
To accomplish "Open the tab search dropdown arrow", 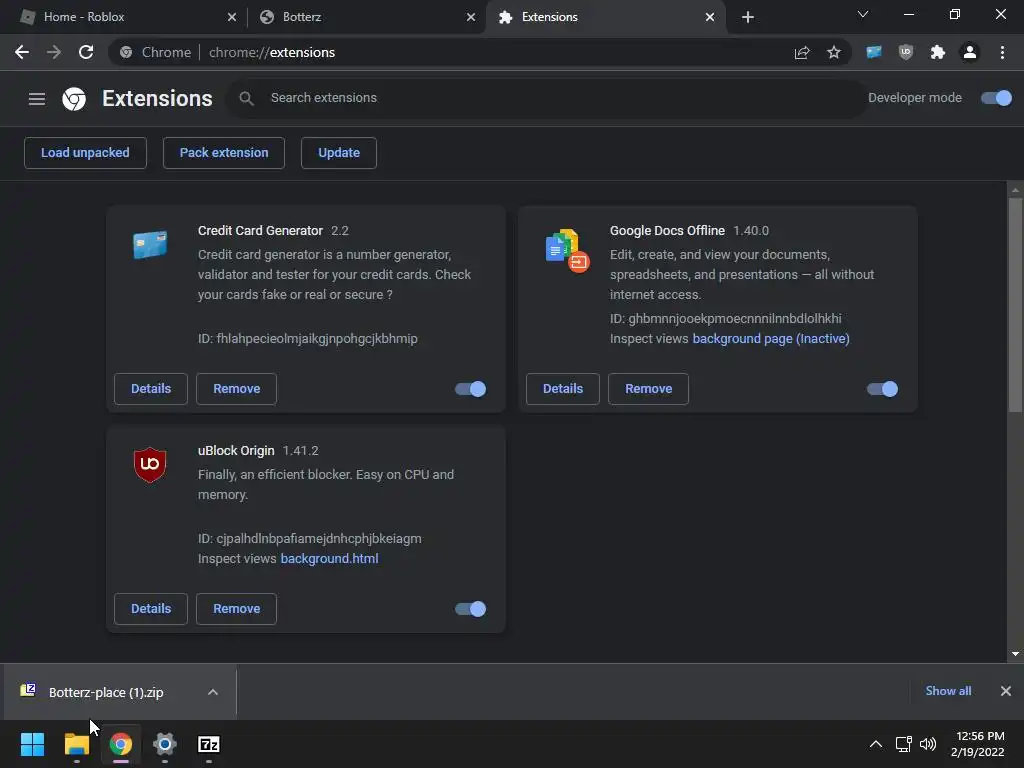I will tap(863, 15).
